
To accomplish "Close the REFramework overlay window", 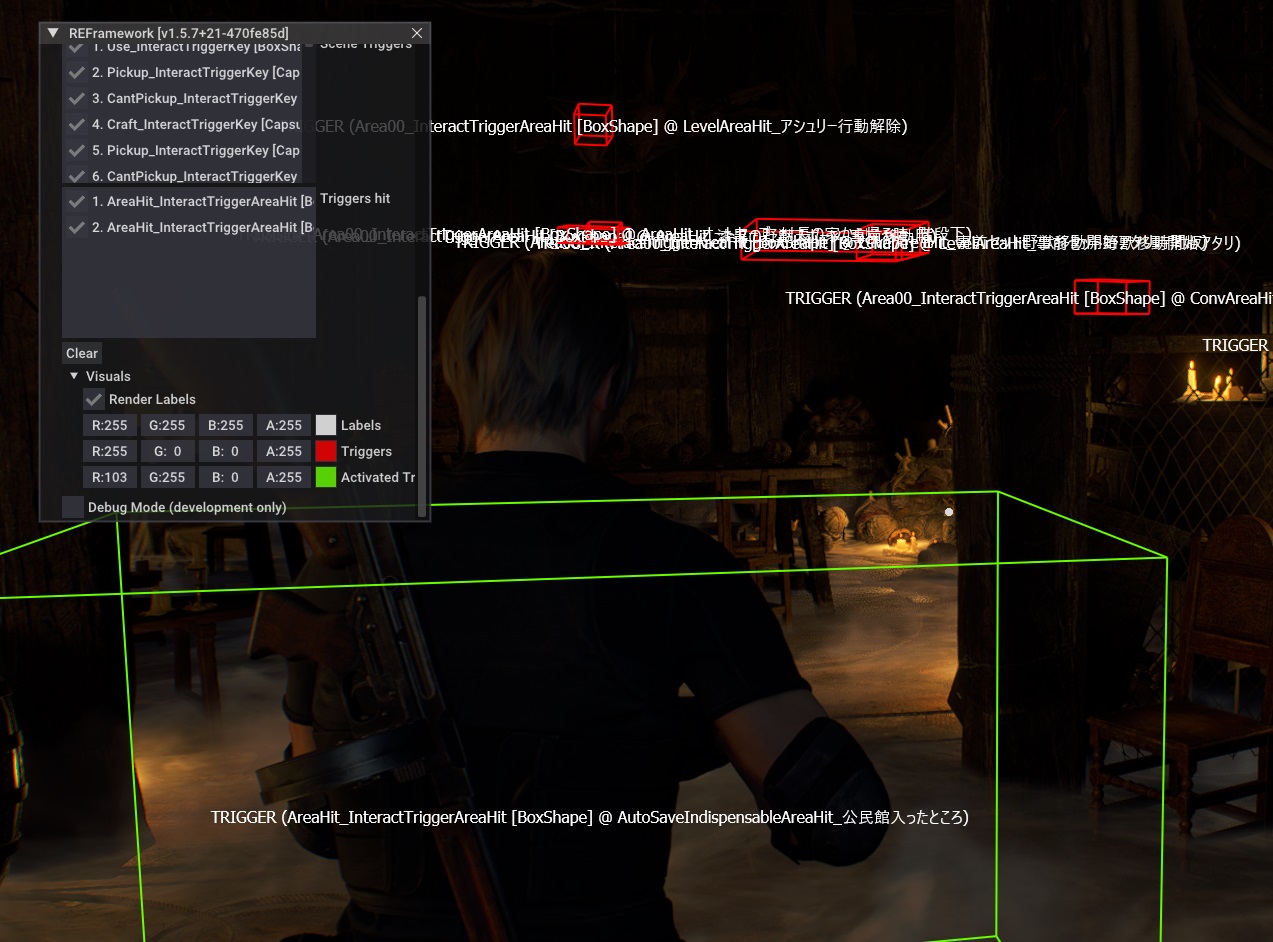I will coord(417,33).
